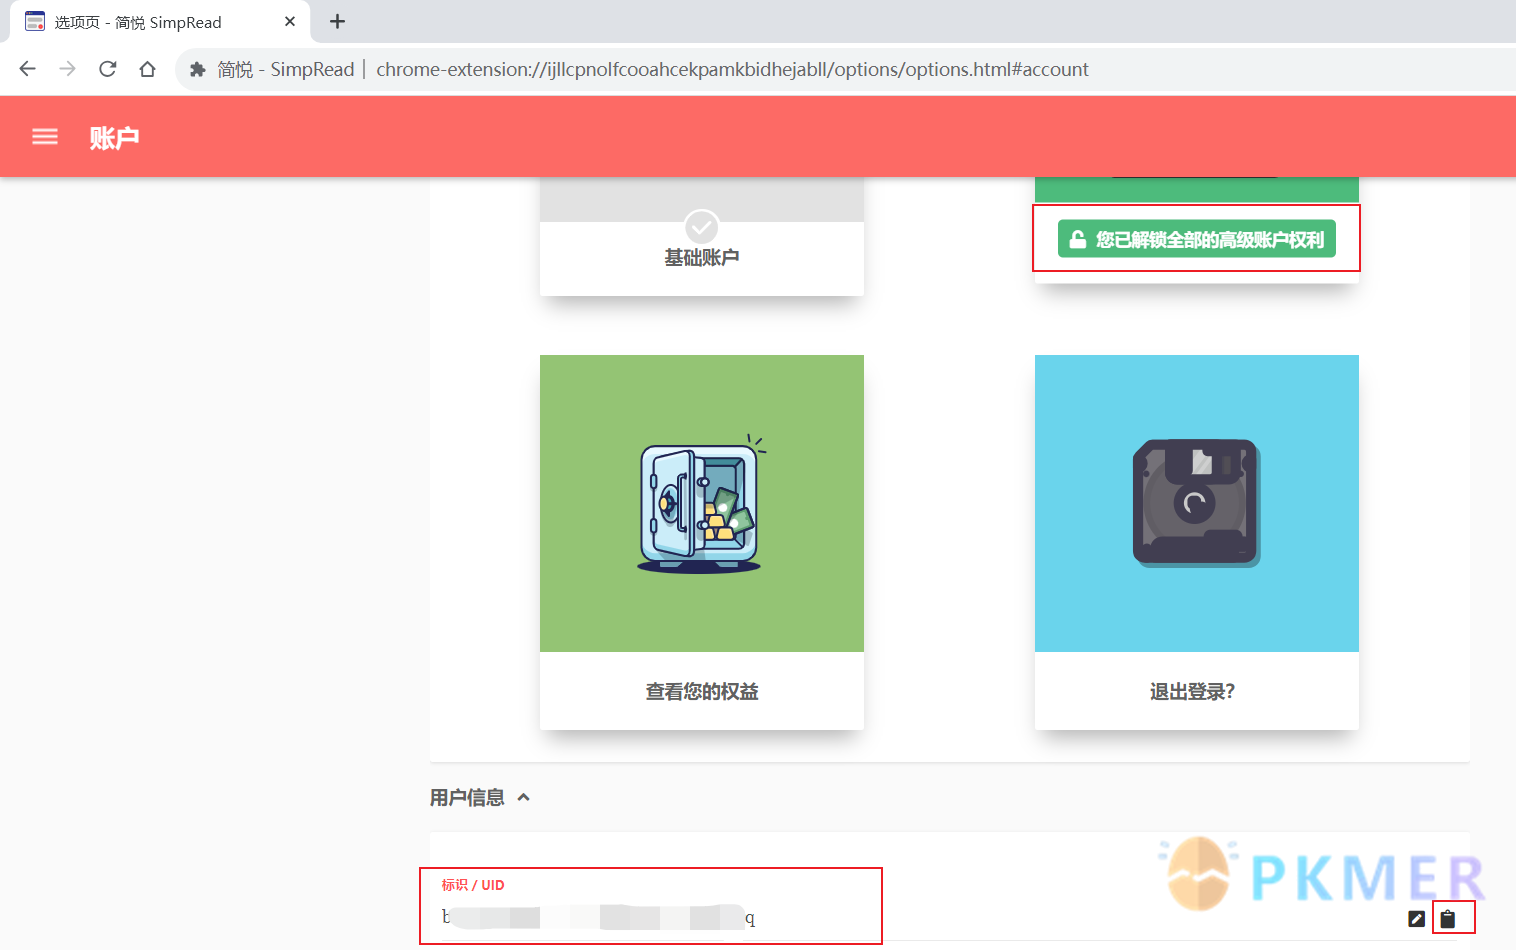
Task: Go back with the browser back arrow
Action: click(x=27, y=69)
